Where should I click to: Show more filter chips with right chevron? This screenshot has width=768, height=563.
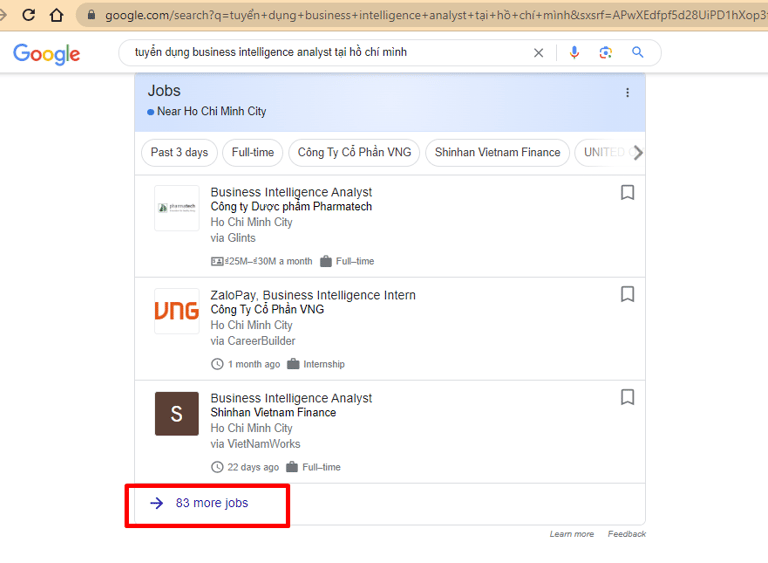tap(638, 153)
